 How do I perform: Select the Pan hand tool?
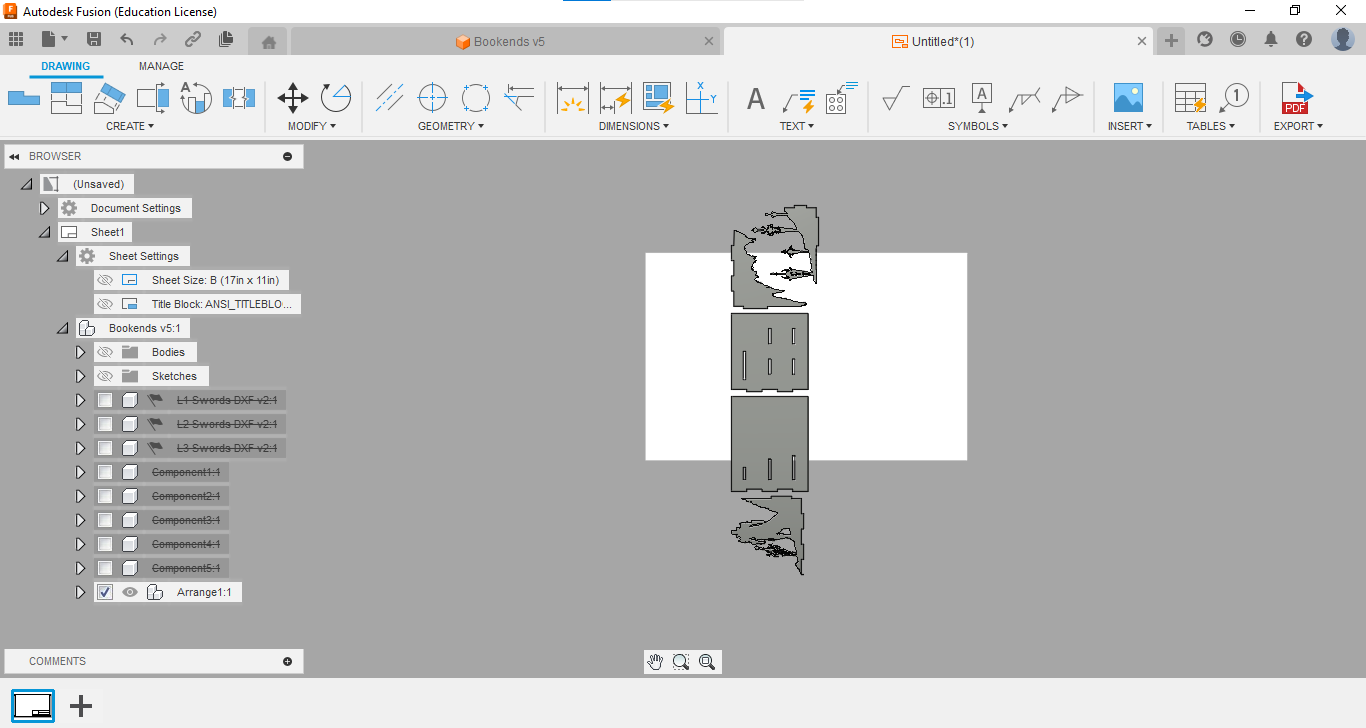pos(655,662)
